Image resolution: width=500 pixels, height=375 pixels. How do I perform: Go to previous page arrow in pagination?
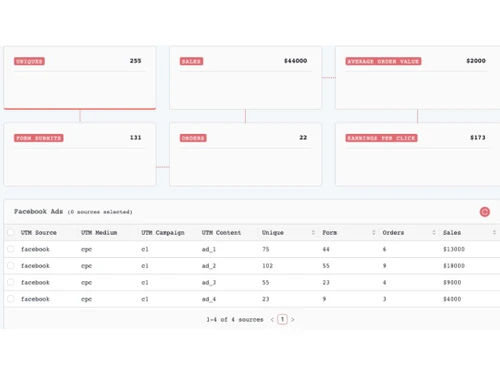(x=272, y=320)
